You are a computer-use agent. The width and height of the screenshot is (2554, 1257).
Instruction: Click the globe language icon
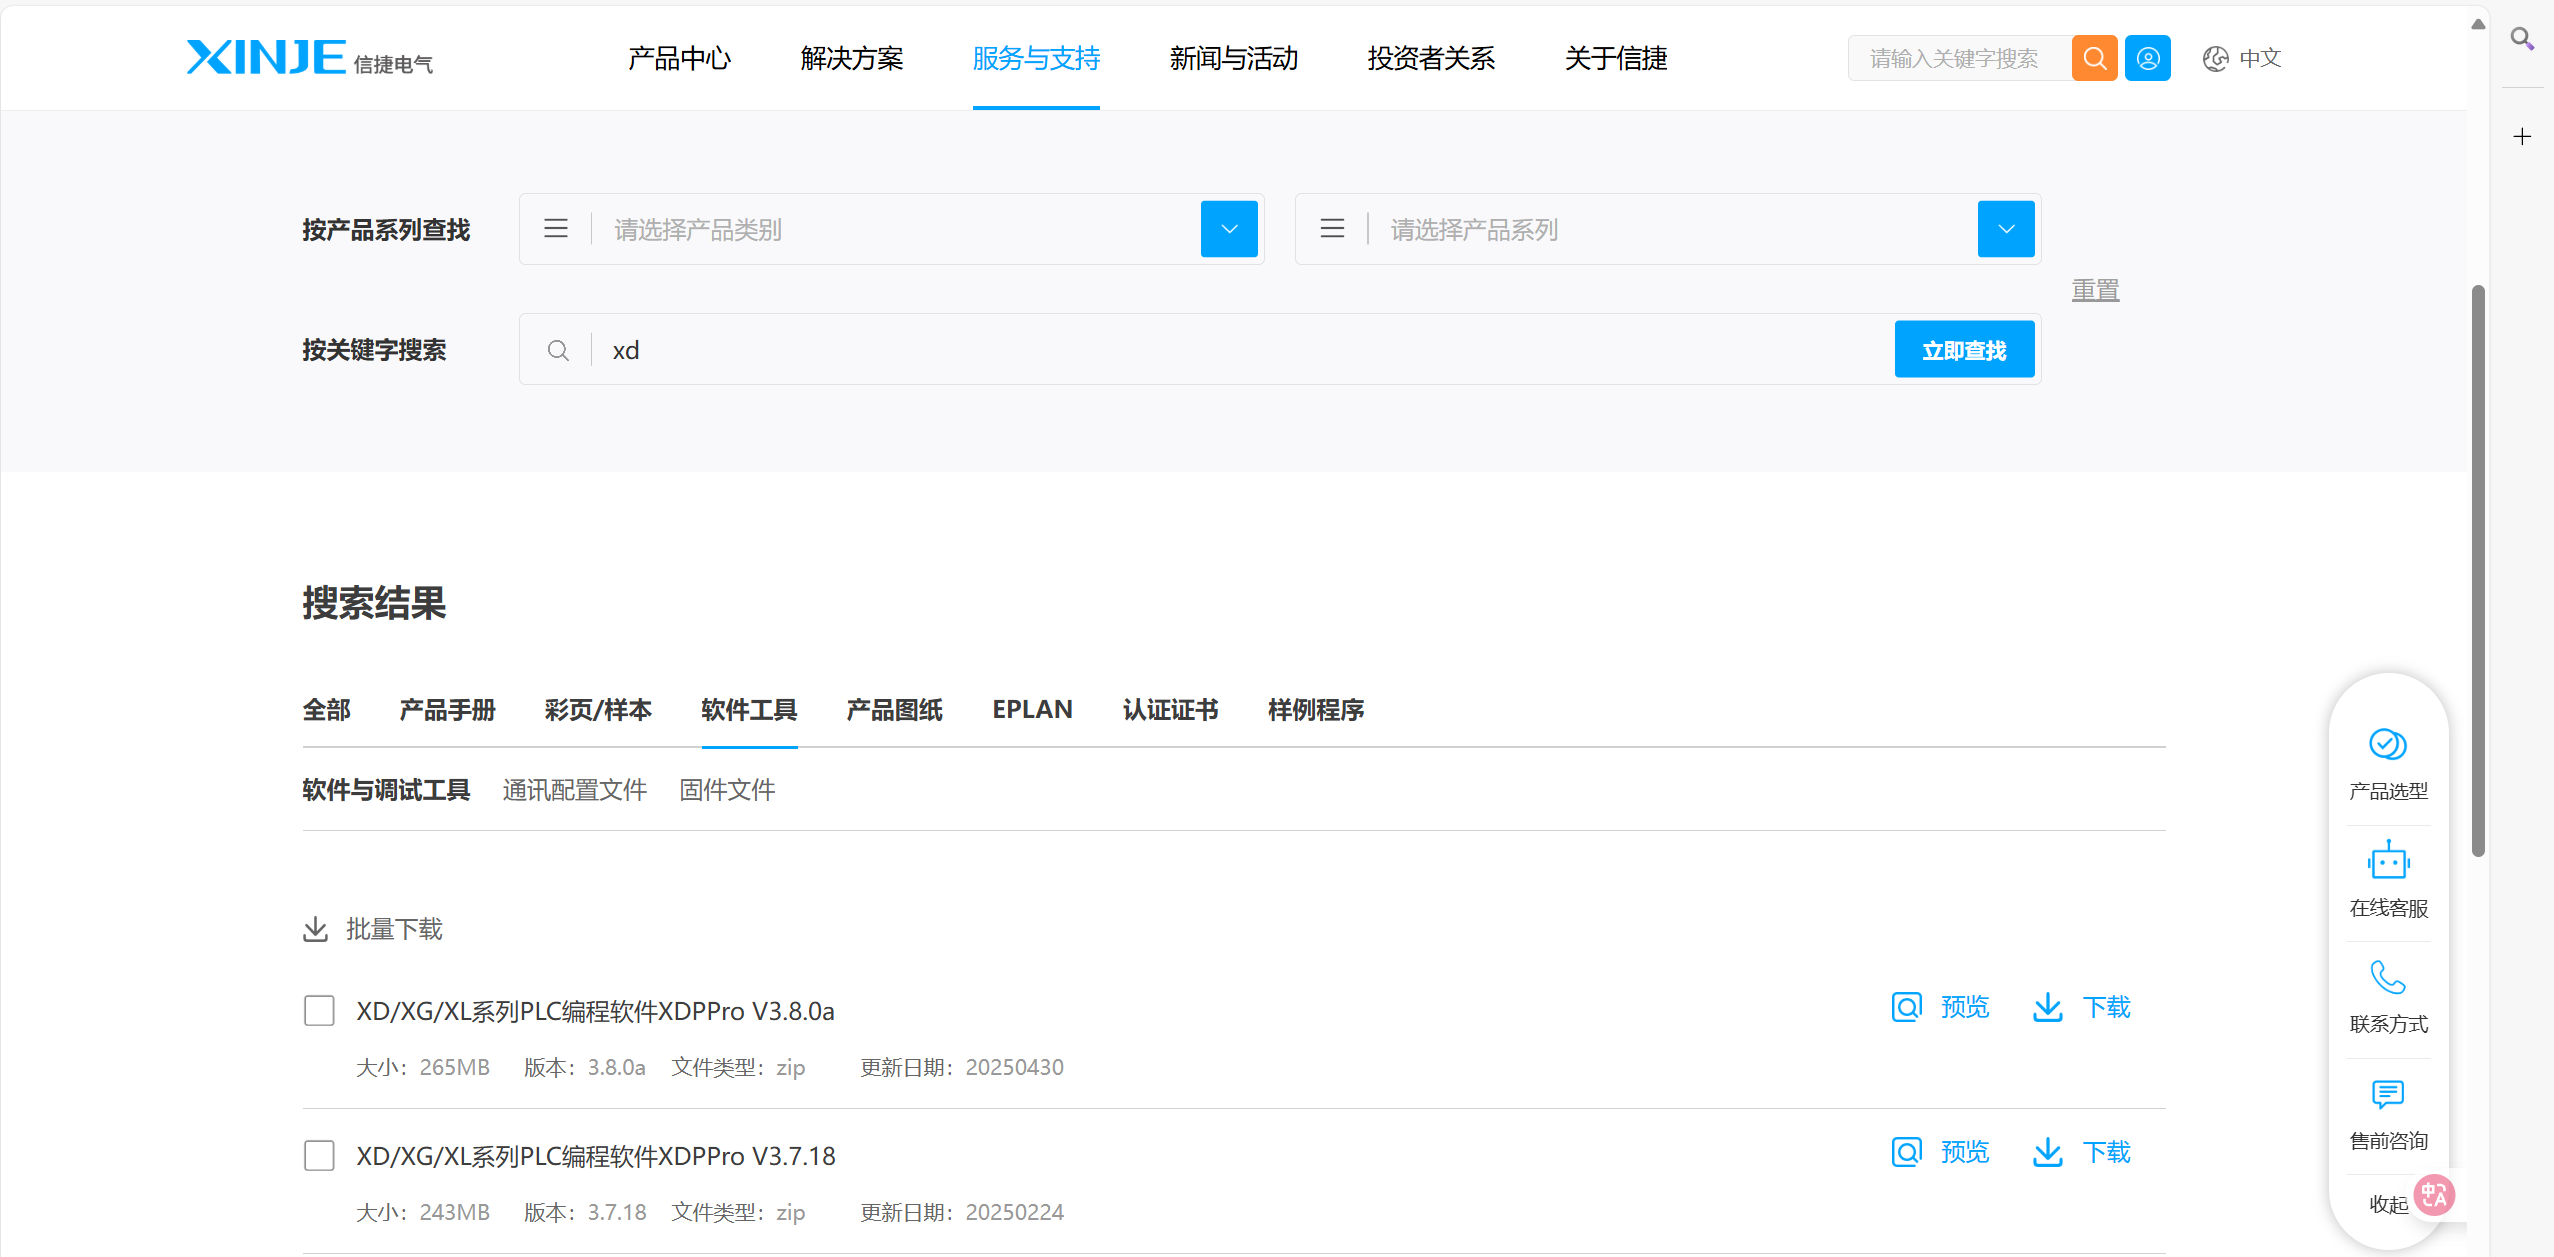[x=2215, y=59]
